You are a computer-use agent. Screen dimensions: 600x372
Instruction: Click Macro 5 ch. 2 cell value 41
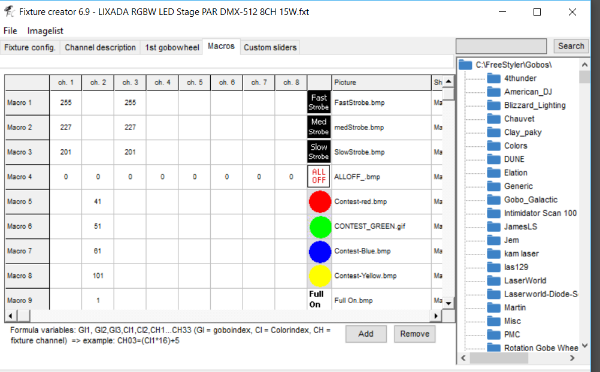tap(98, 201)
